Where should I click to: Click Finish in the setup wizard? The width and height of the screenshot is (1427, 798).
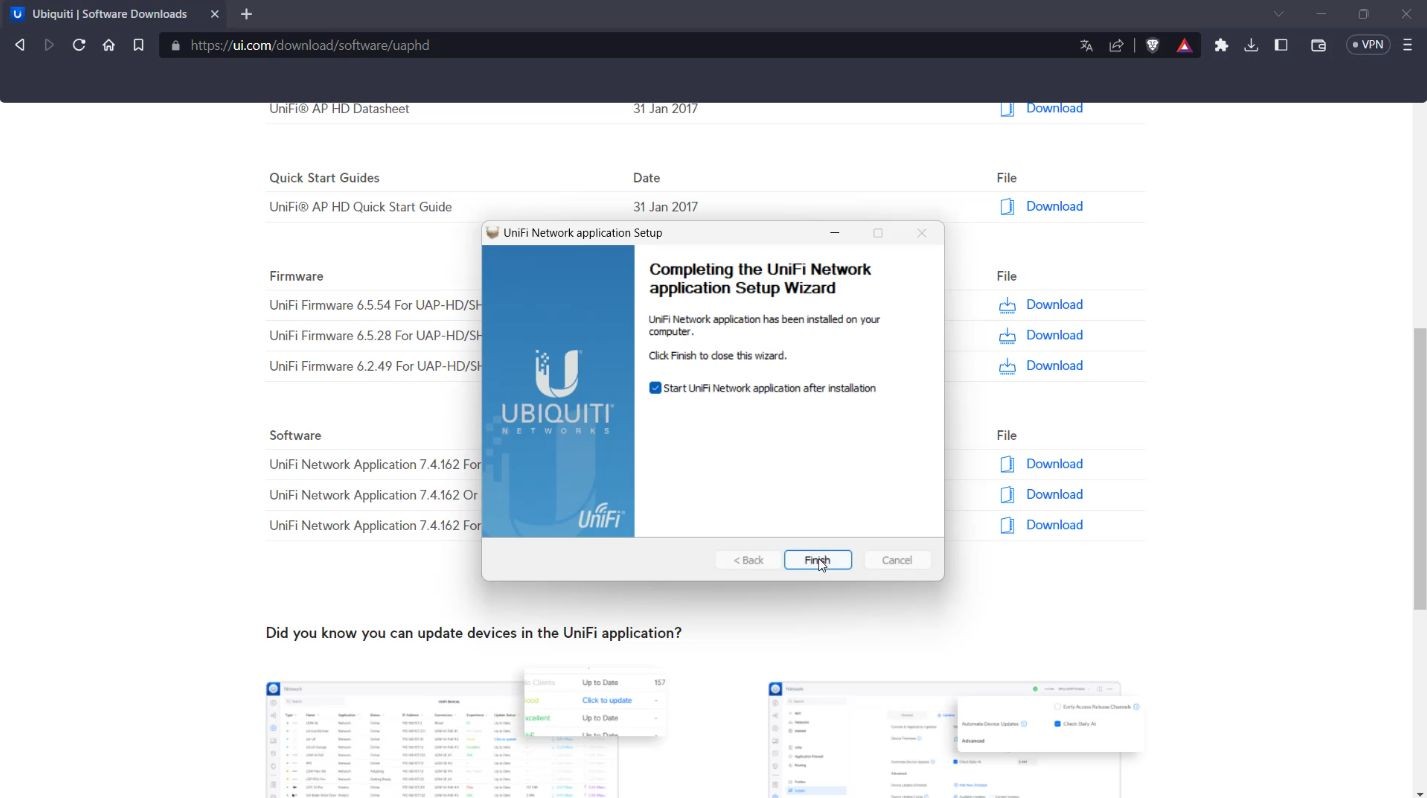(817, 560)
